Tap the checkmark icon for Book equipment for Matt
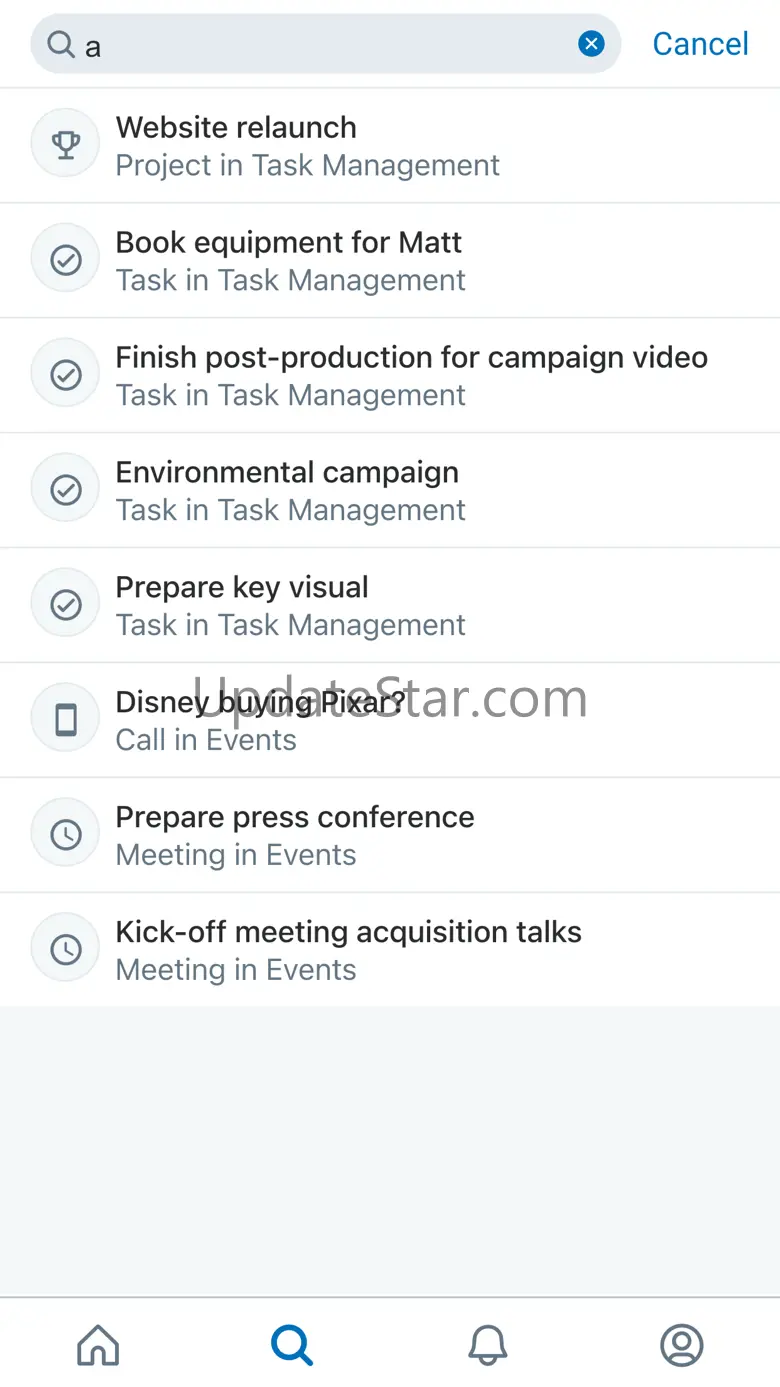 click(66, 260)
